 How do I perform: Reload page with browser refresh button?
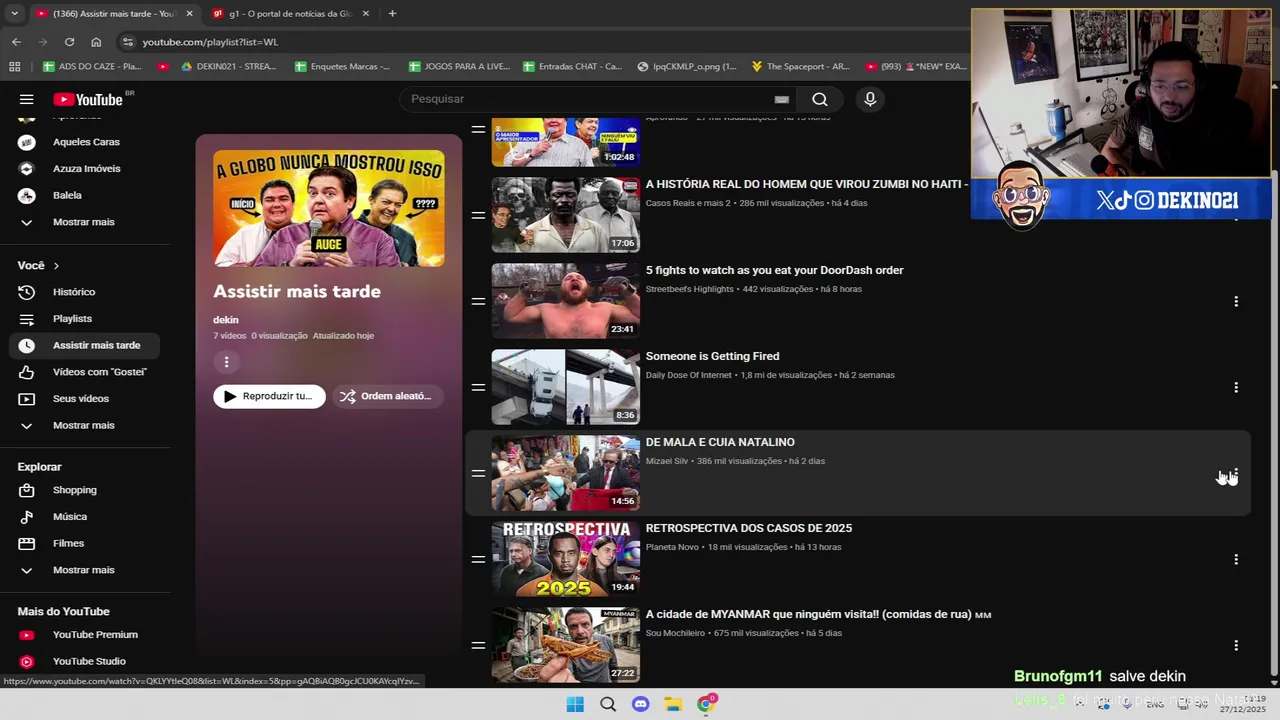69,42
